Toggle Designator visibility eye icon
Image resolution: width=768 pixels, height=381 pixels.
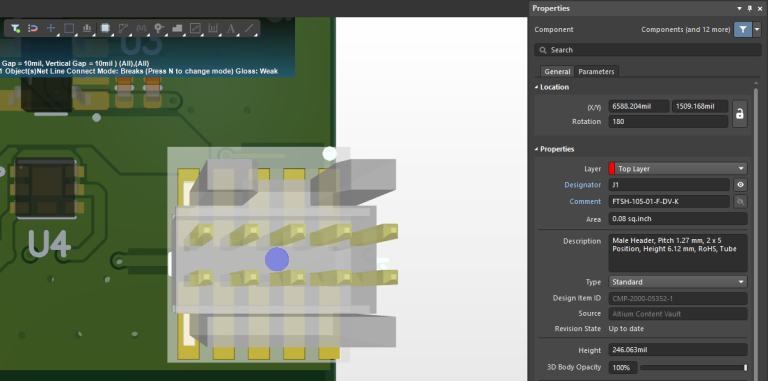[740, 185]
